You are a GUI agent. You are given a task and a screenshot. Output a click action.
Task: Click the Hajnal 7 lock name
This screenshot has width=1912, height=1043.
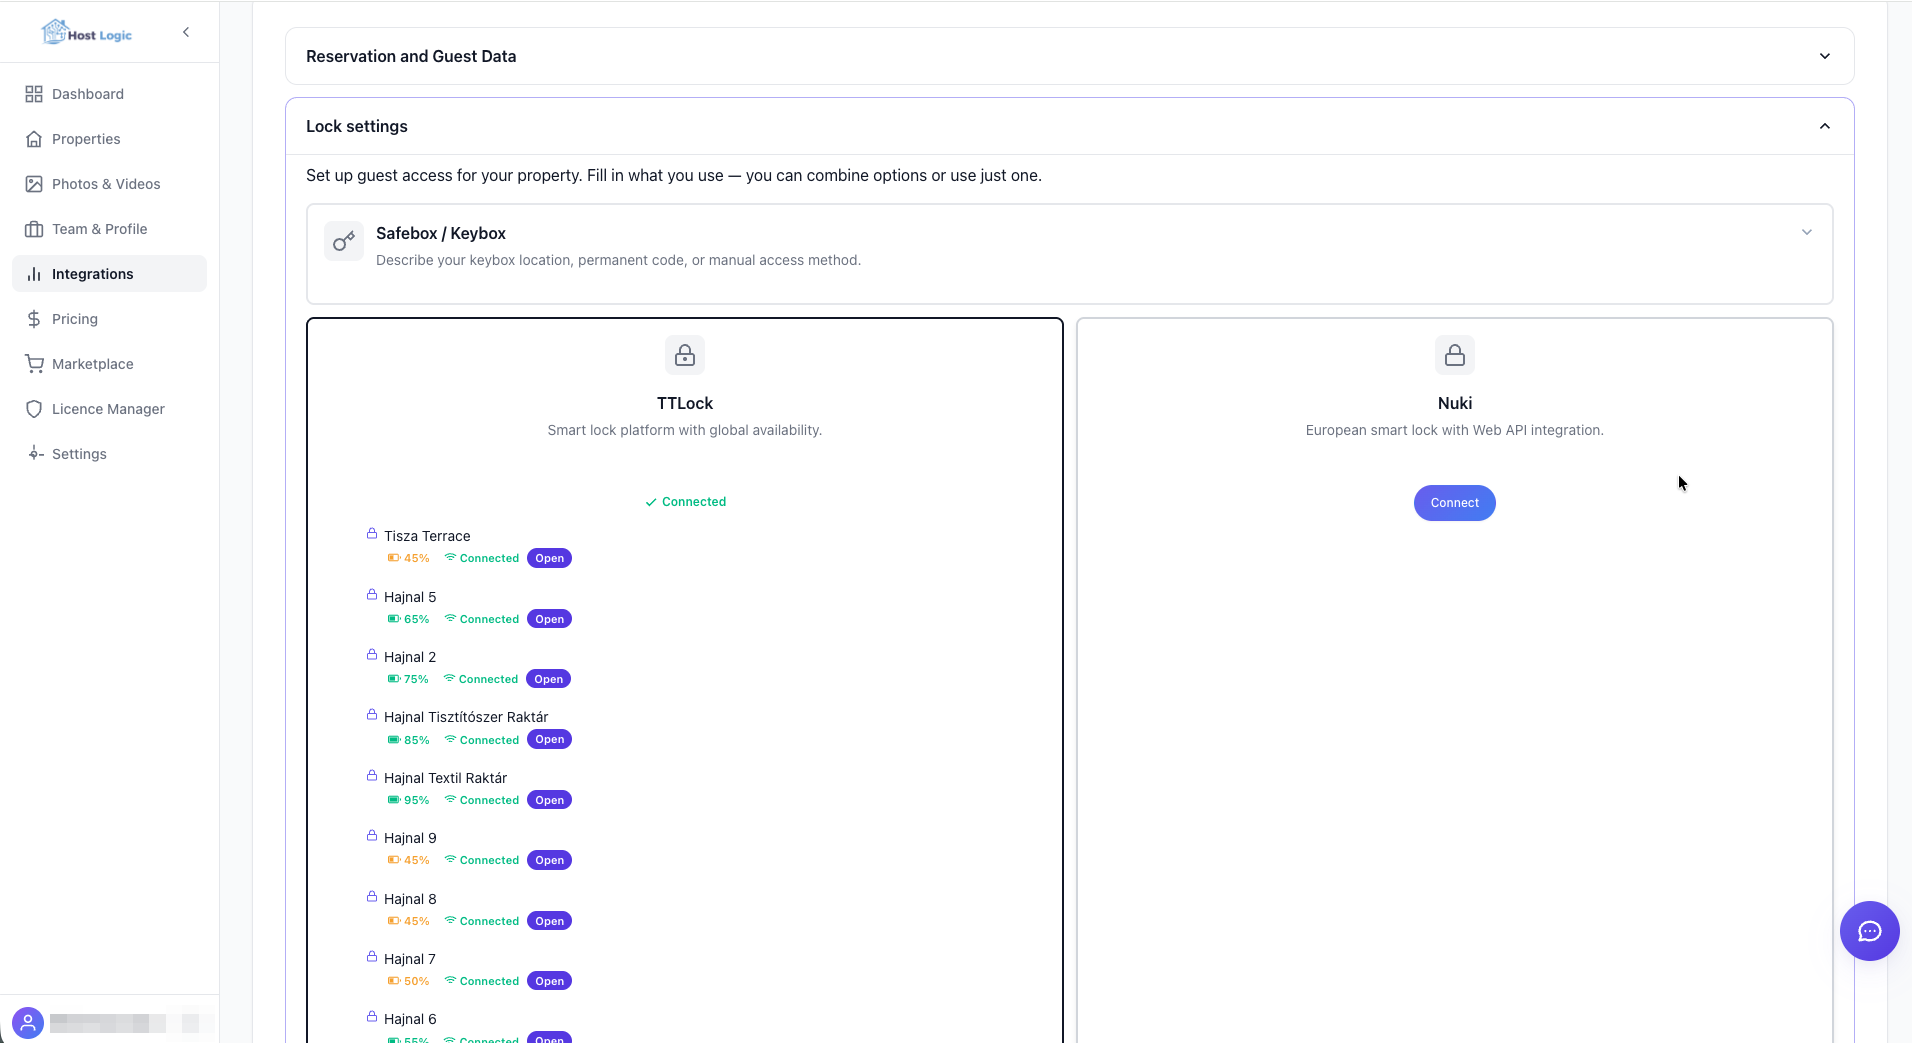[x=410, y=959]
